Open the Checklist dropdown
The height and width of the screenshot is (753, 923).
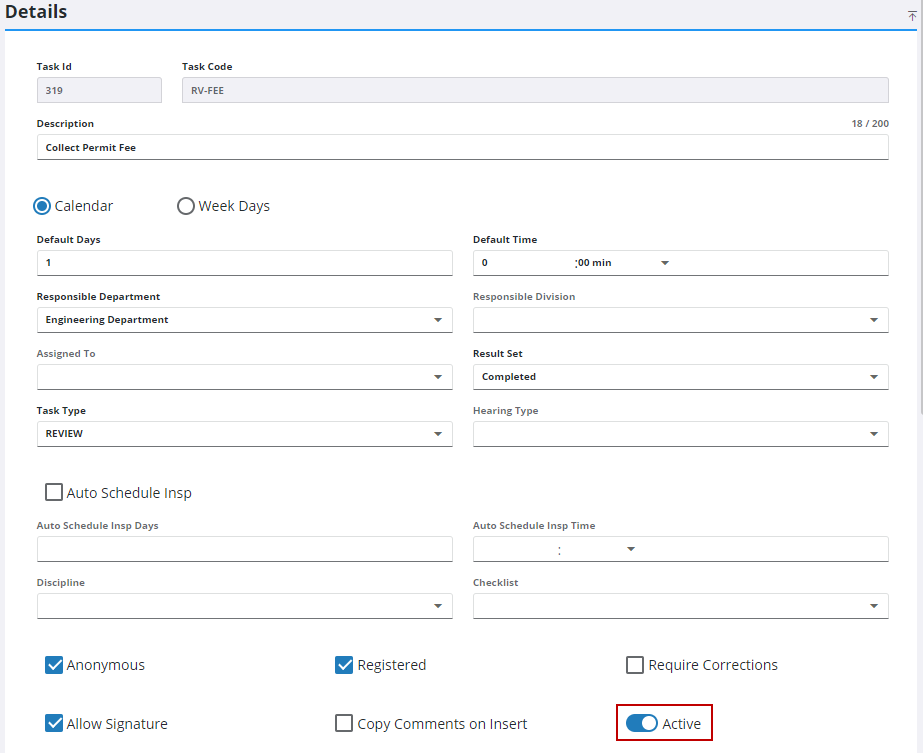tap(874, 606)
